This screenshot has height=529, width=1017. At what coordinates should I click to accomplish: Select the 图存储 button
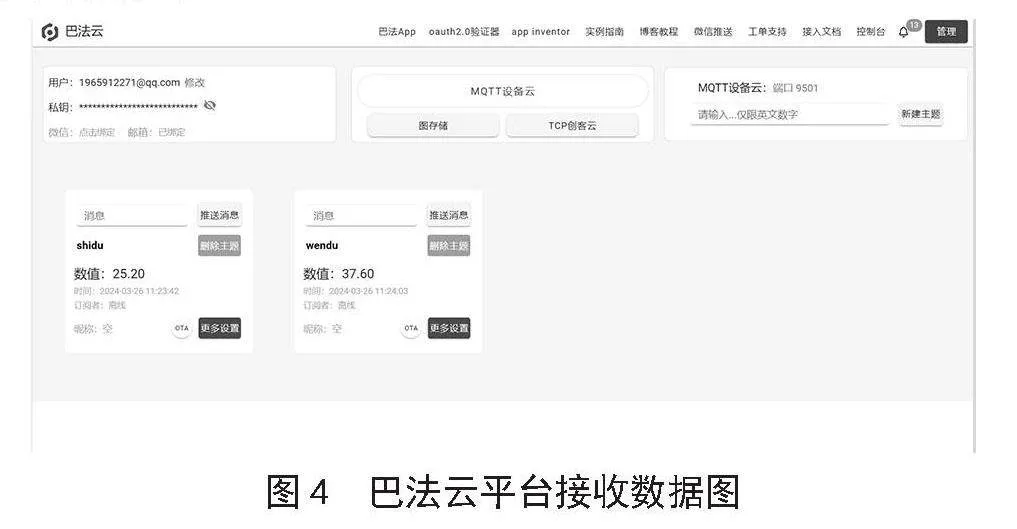[x=433, y=126]
